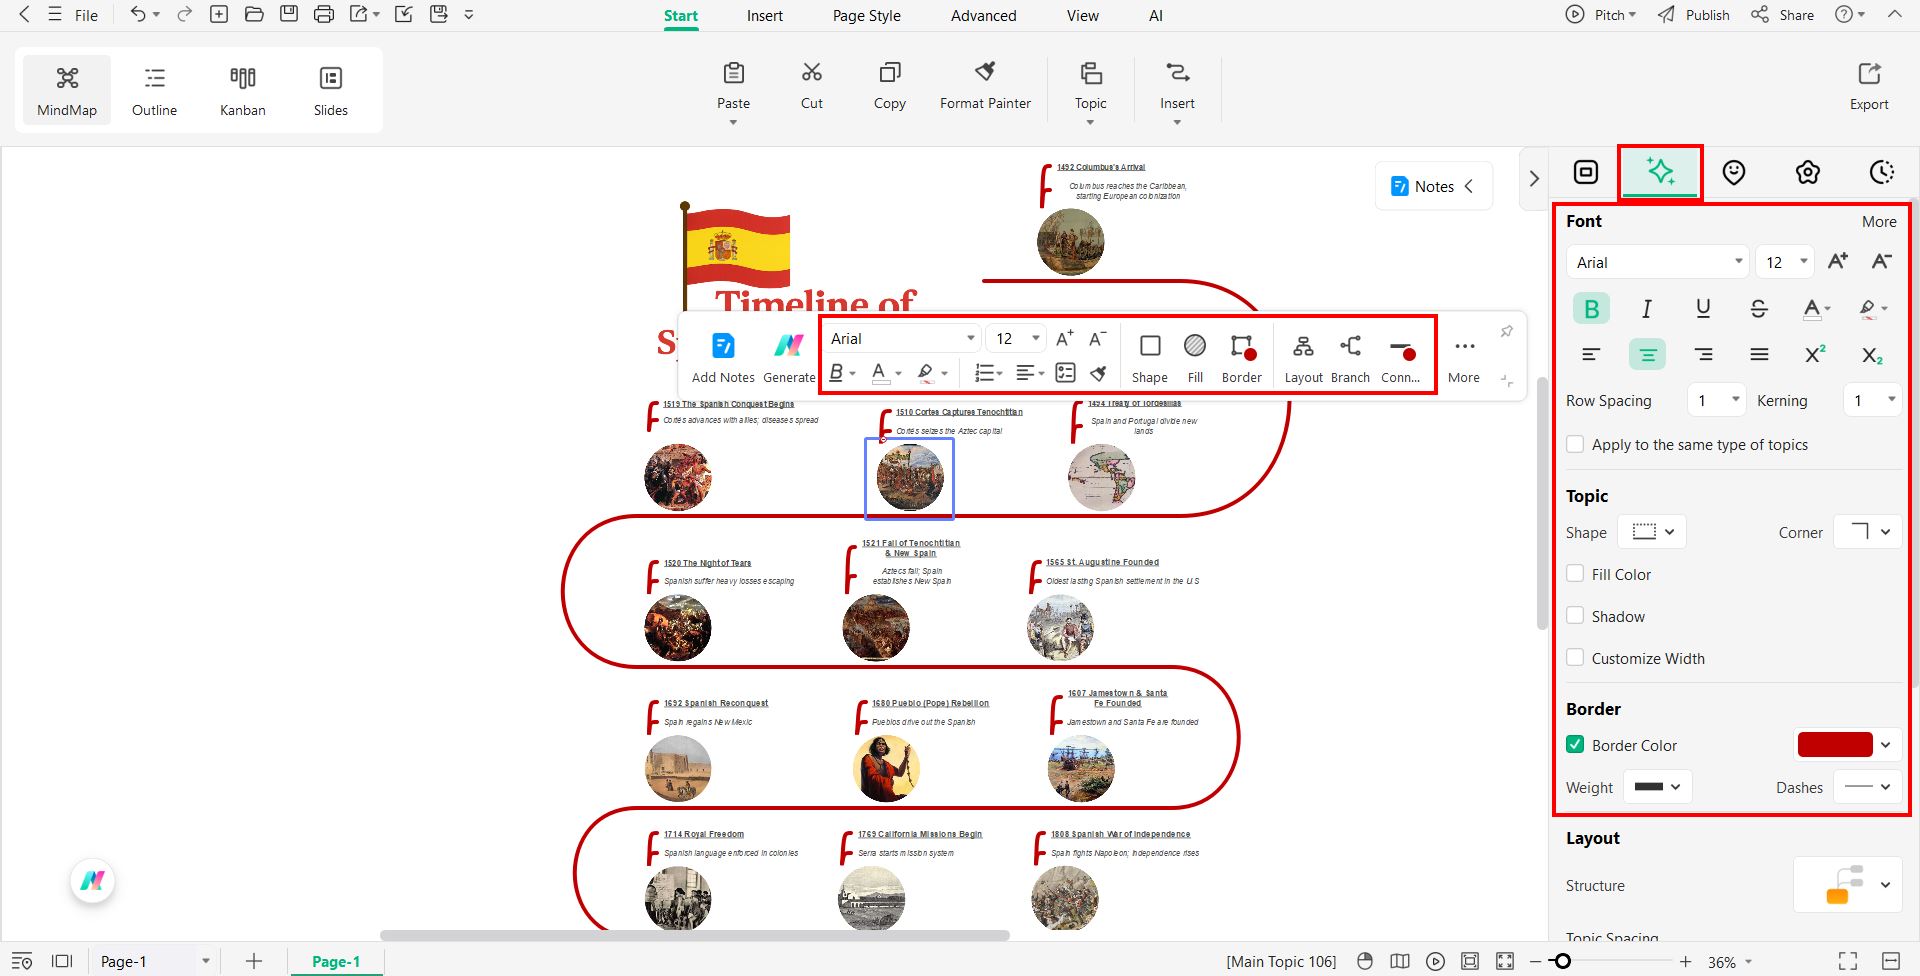The height and width of the screenshot is (976, 1920).
Task: Click the italic button in Font panel
Action: (1647, 308)
